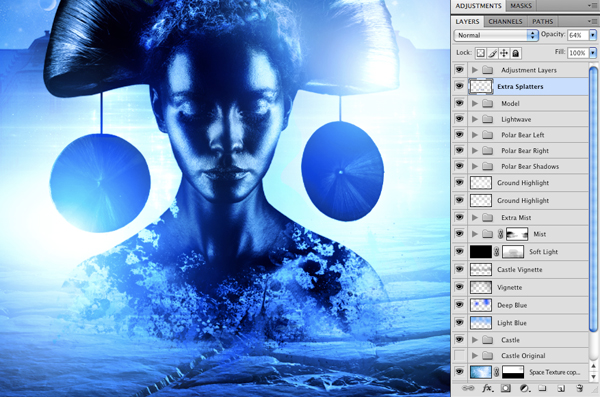Toggle visibility of the Model group

[x=459, y=103]
